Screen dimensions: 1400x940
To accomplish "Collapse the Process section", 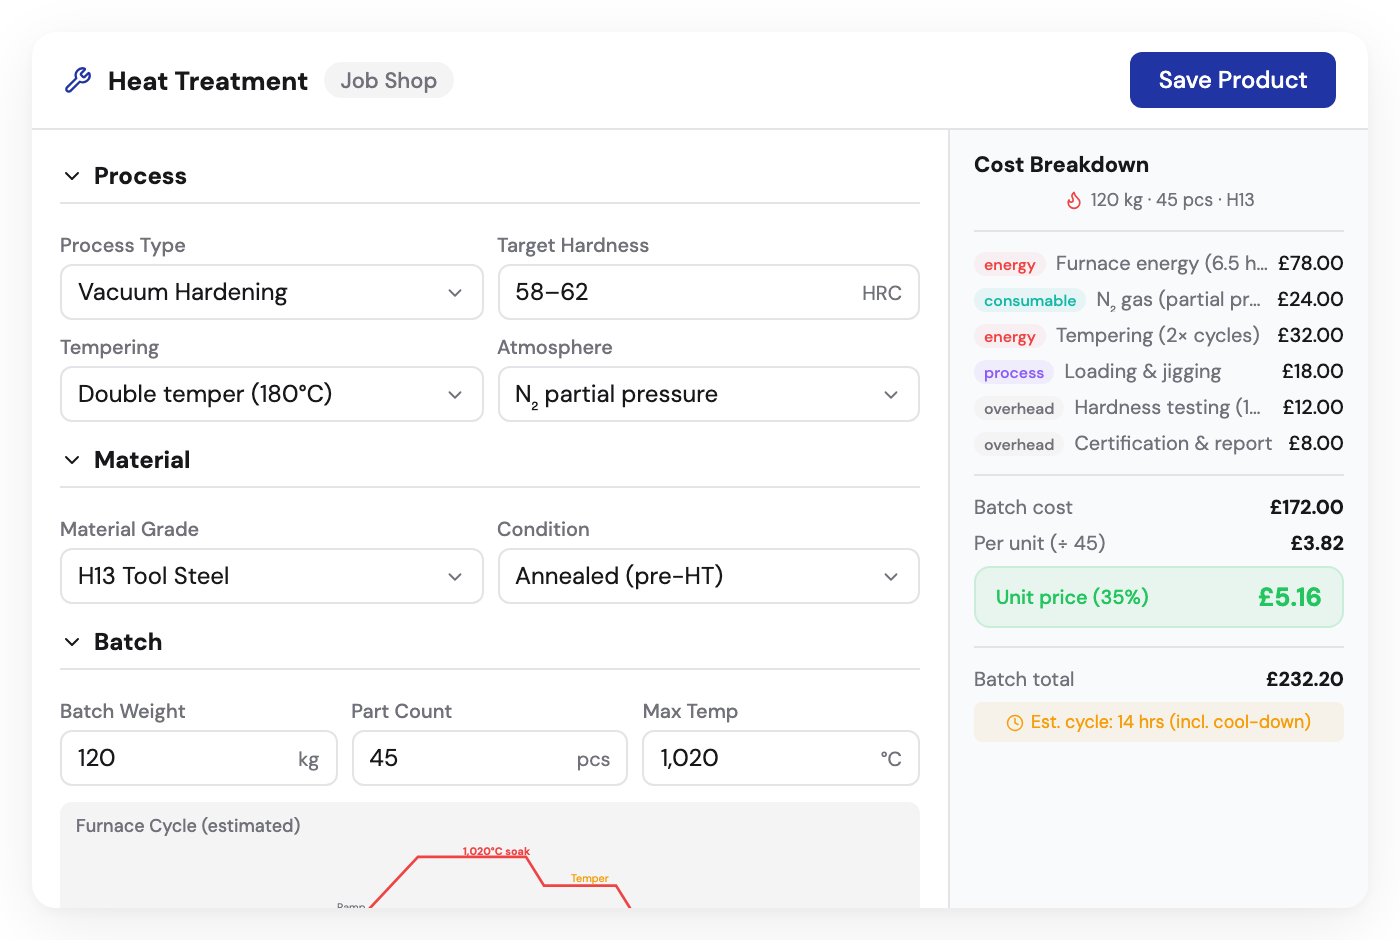I will [71, 175].
